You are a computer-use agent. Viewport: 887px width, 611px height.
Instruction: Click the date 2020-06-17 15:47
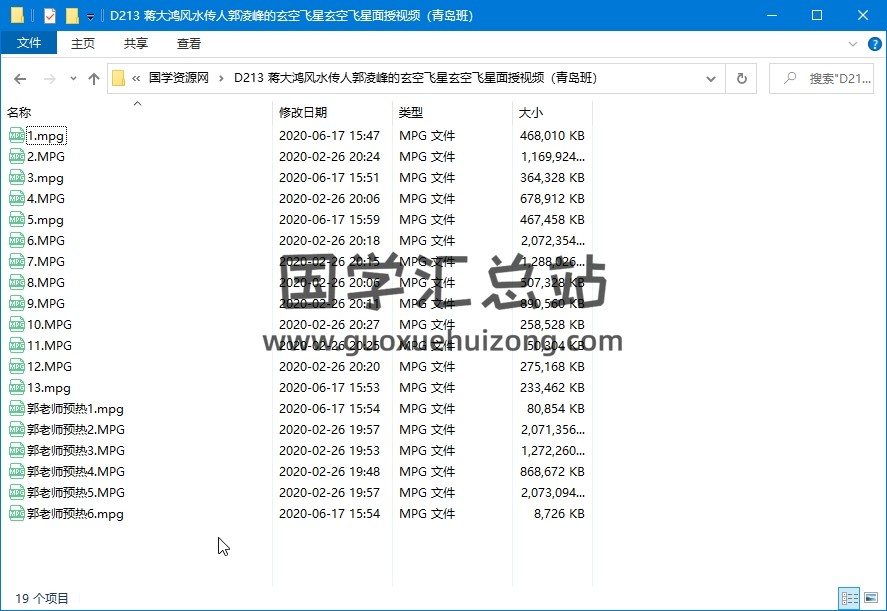pyautogui.click(x=329, y=135)
